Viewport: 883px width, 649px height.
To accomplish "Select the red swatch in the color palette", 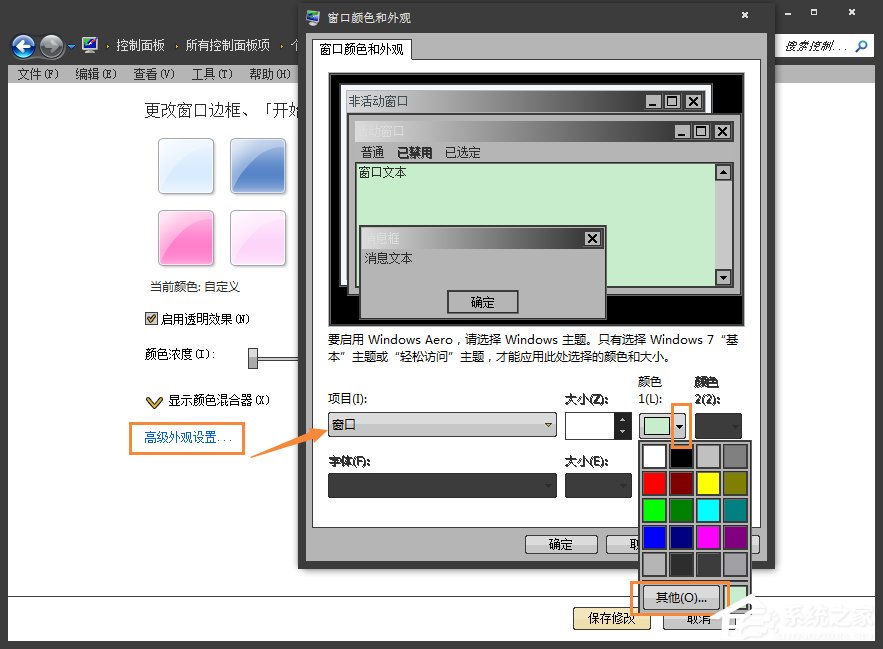I will pyautogui.click(x=655, y=483).
